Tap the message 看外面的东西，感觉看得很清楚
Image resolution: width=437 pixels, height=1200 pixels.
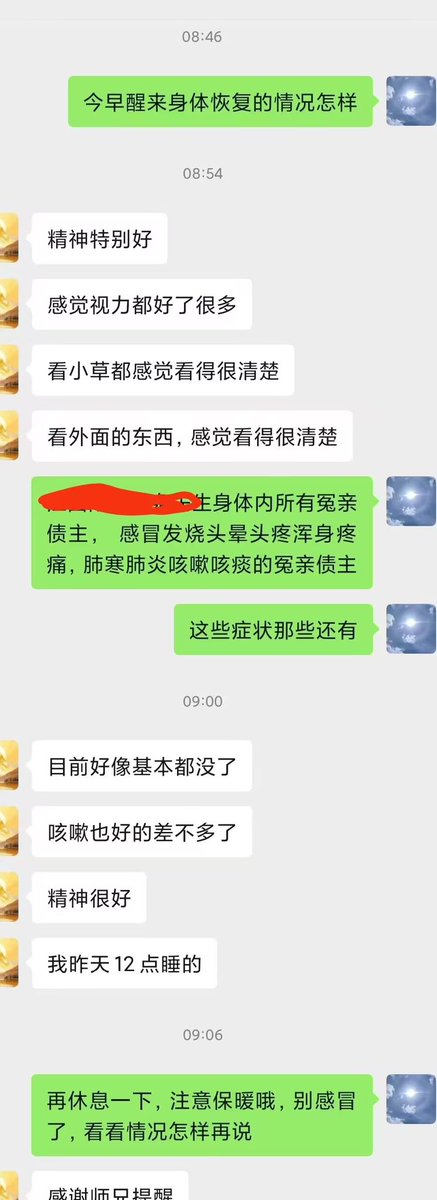[x=192, y=436]
